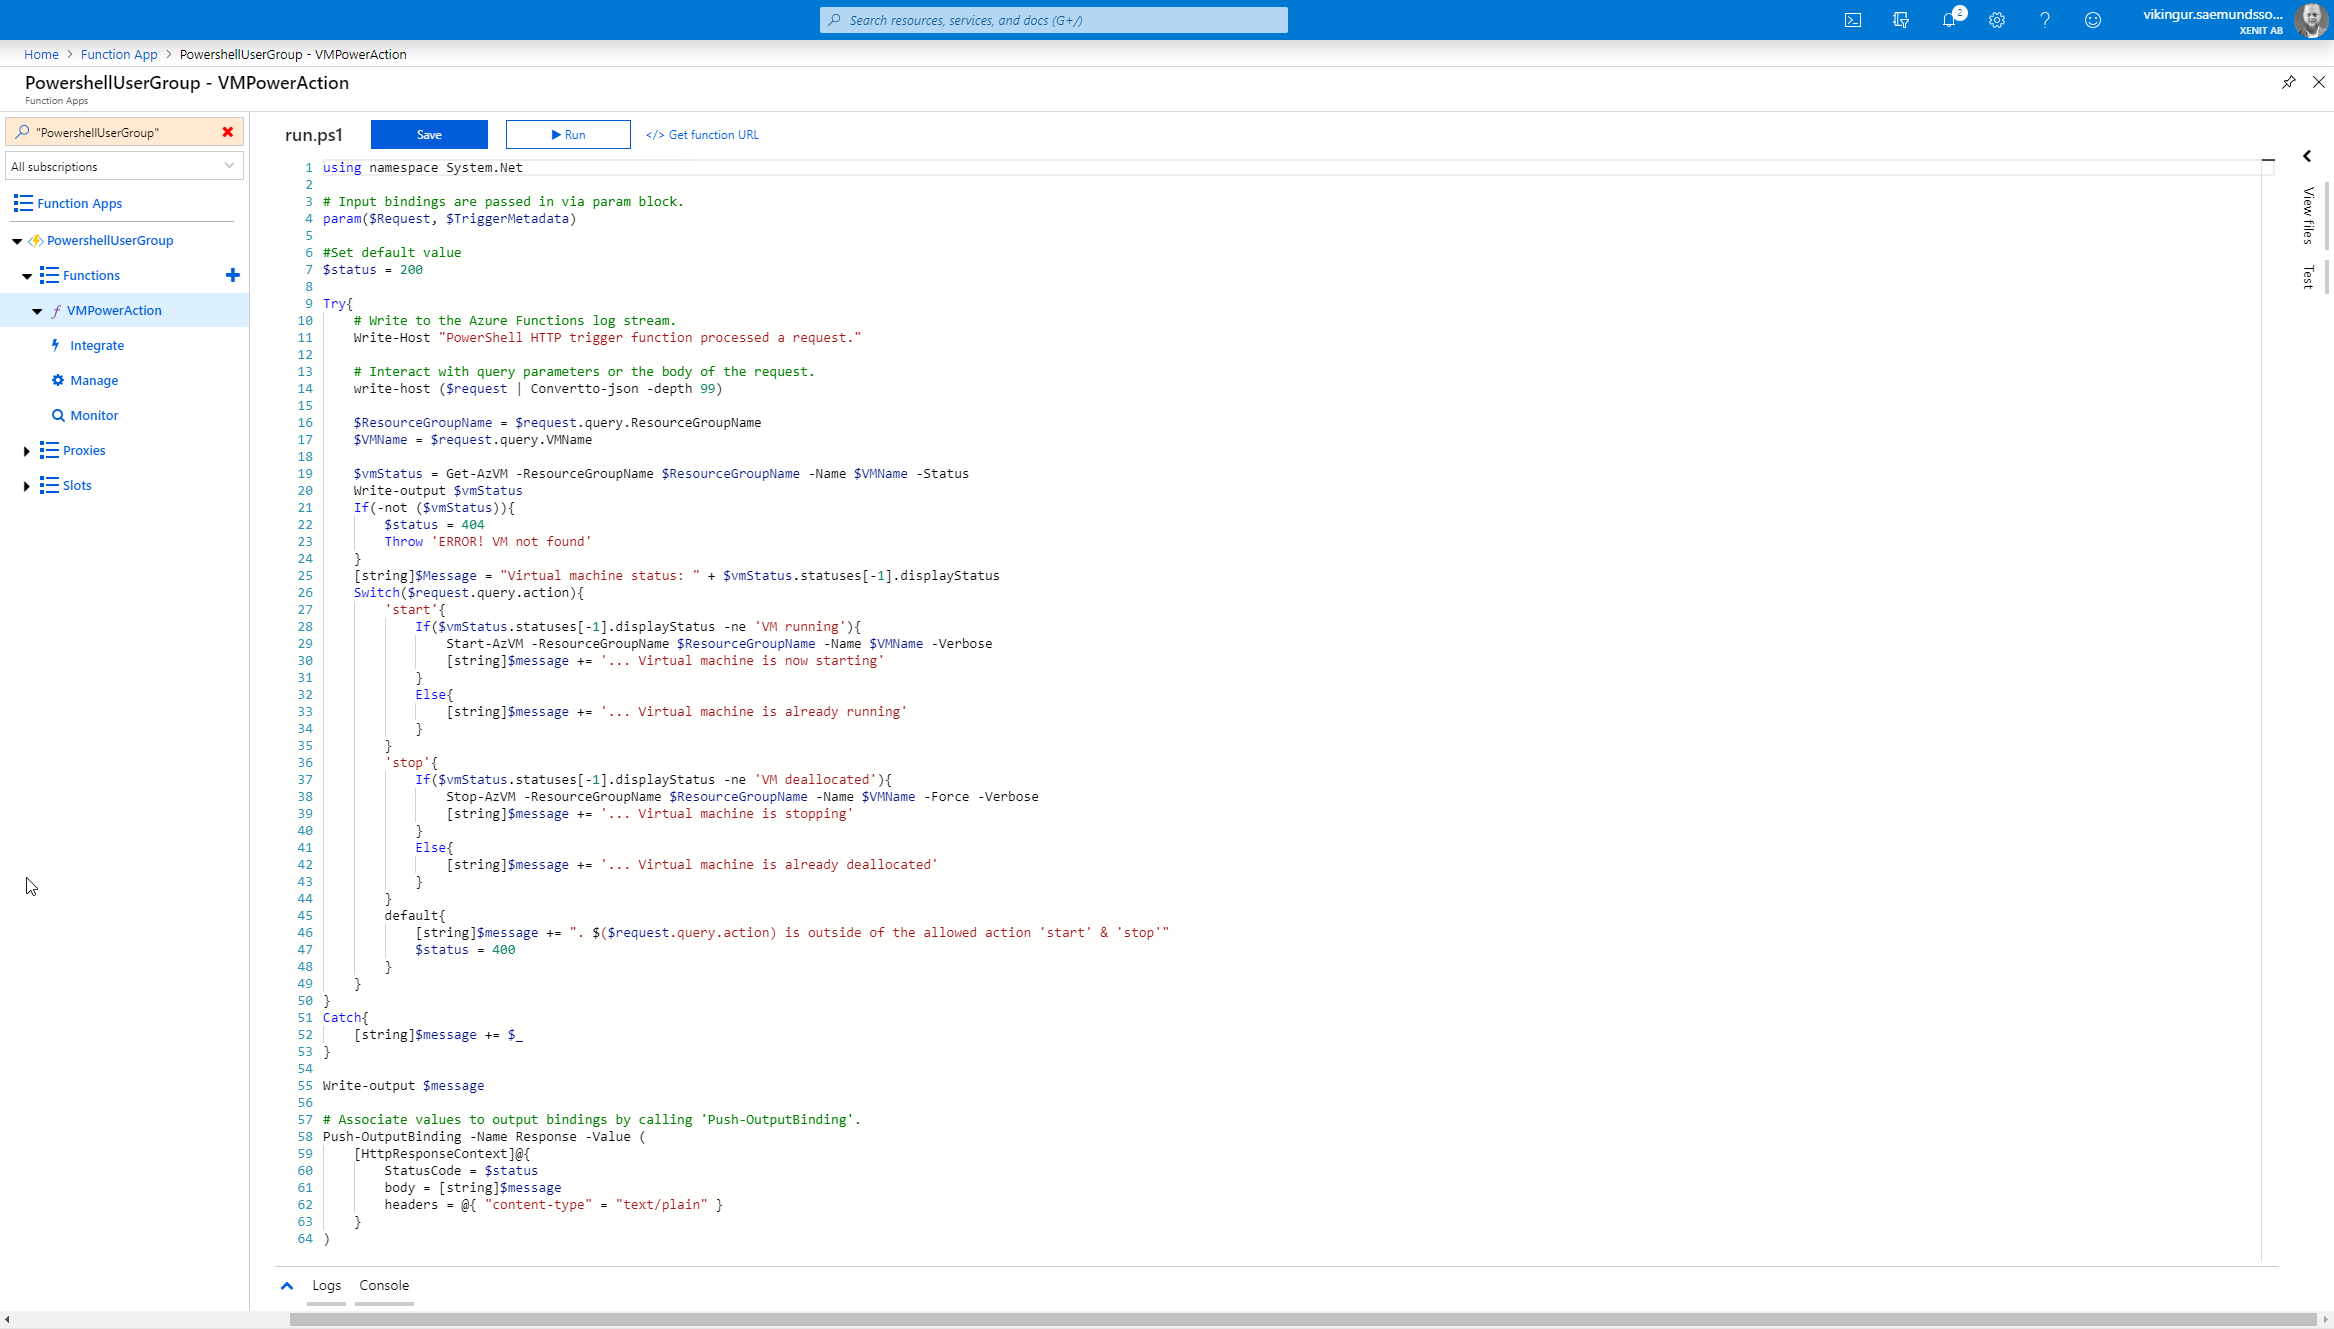Expand the Proxies tree node
This screenshot has width=2334, height=1329.
tap(26, 451)
